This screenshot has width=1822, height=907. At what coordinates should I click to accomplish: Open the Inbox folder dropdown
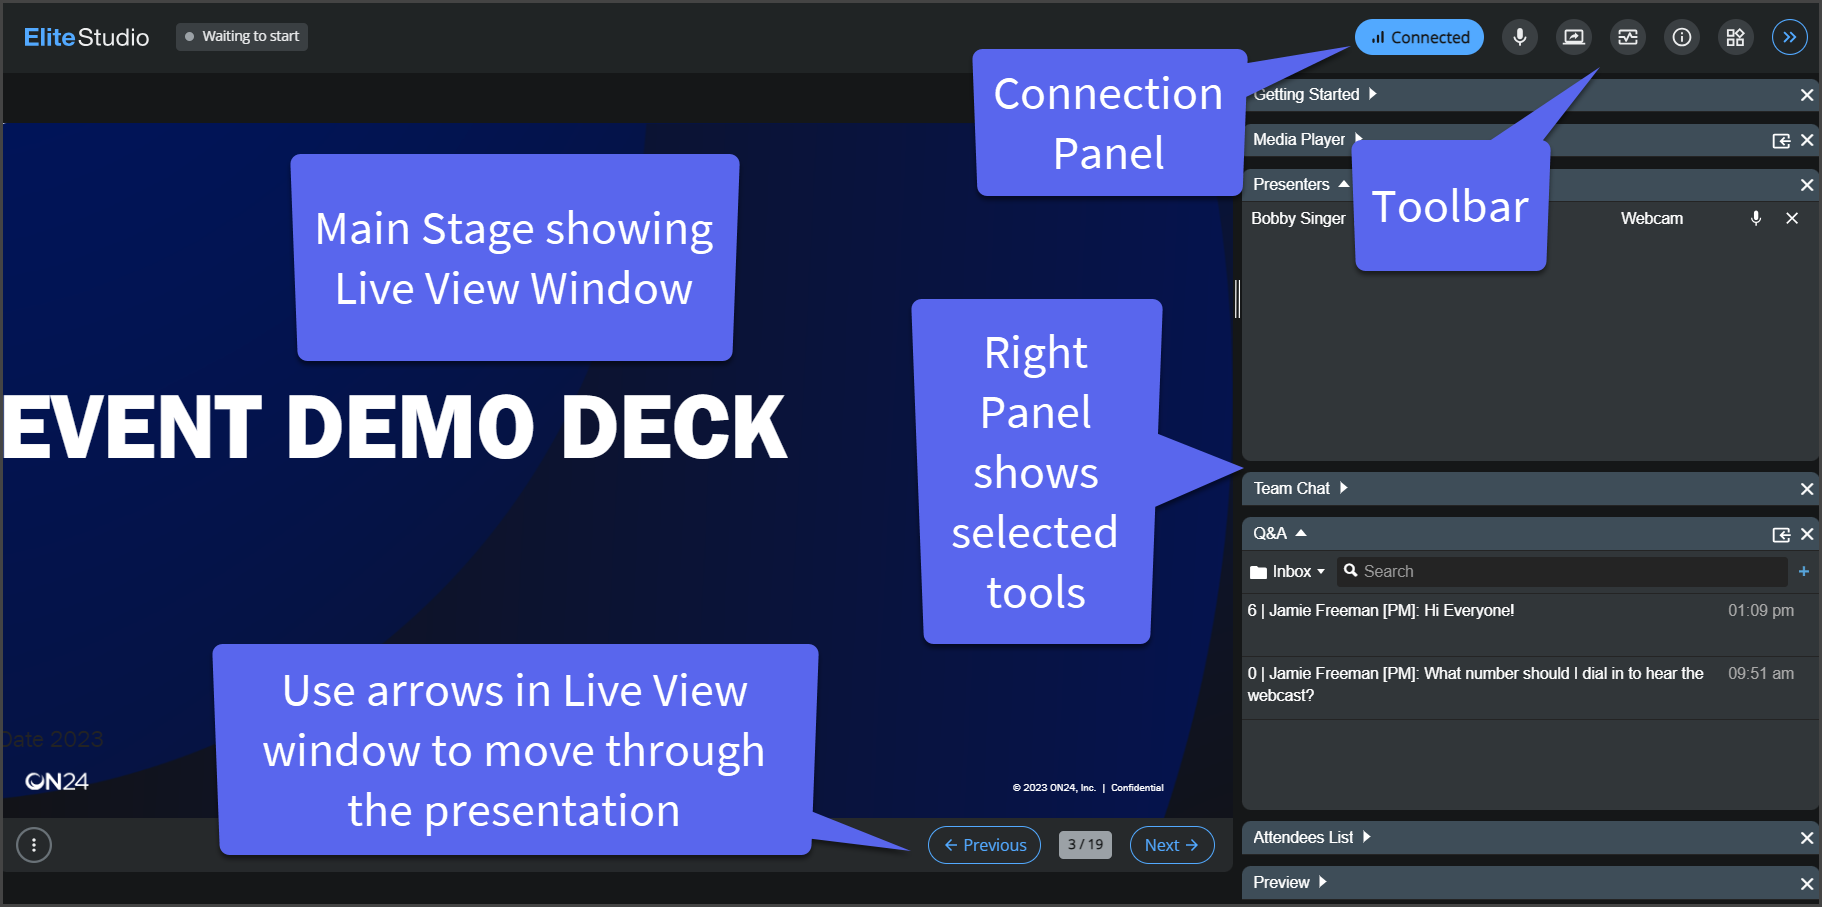click(1287, 571)
